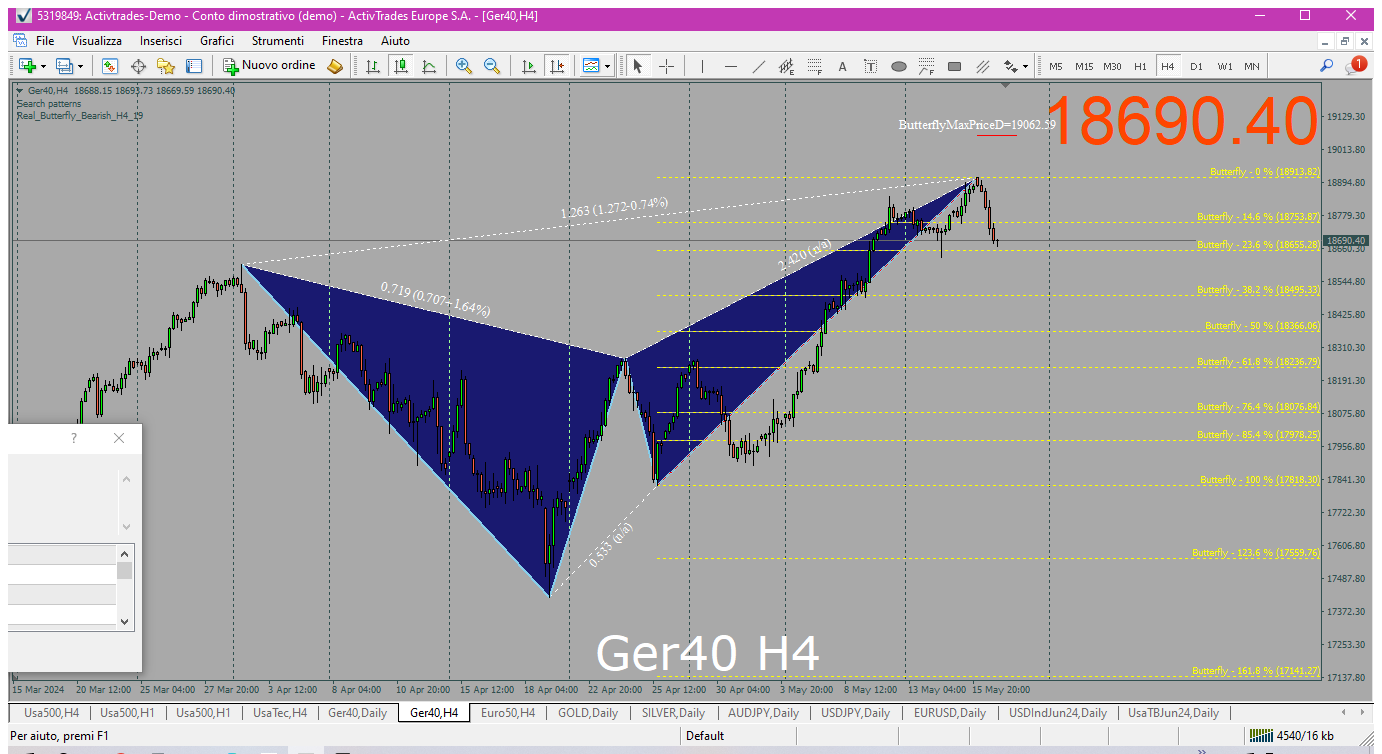Select the Text Label tool
This screenshot has height=754, width=1382.
point(871,66)
